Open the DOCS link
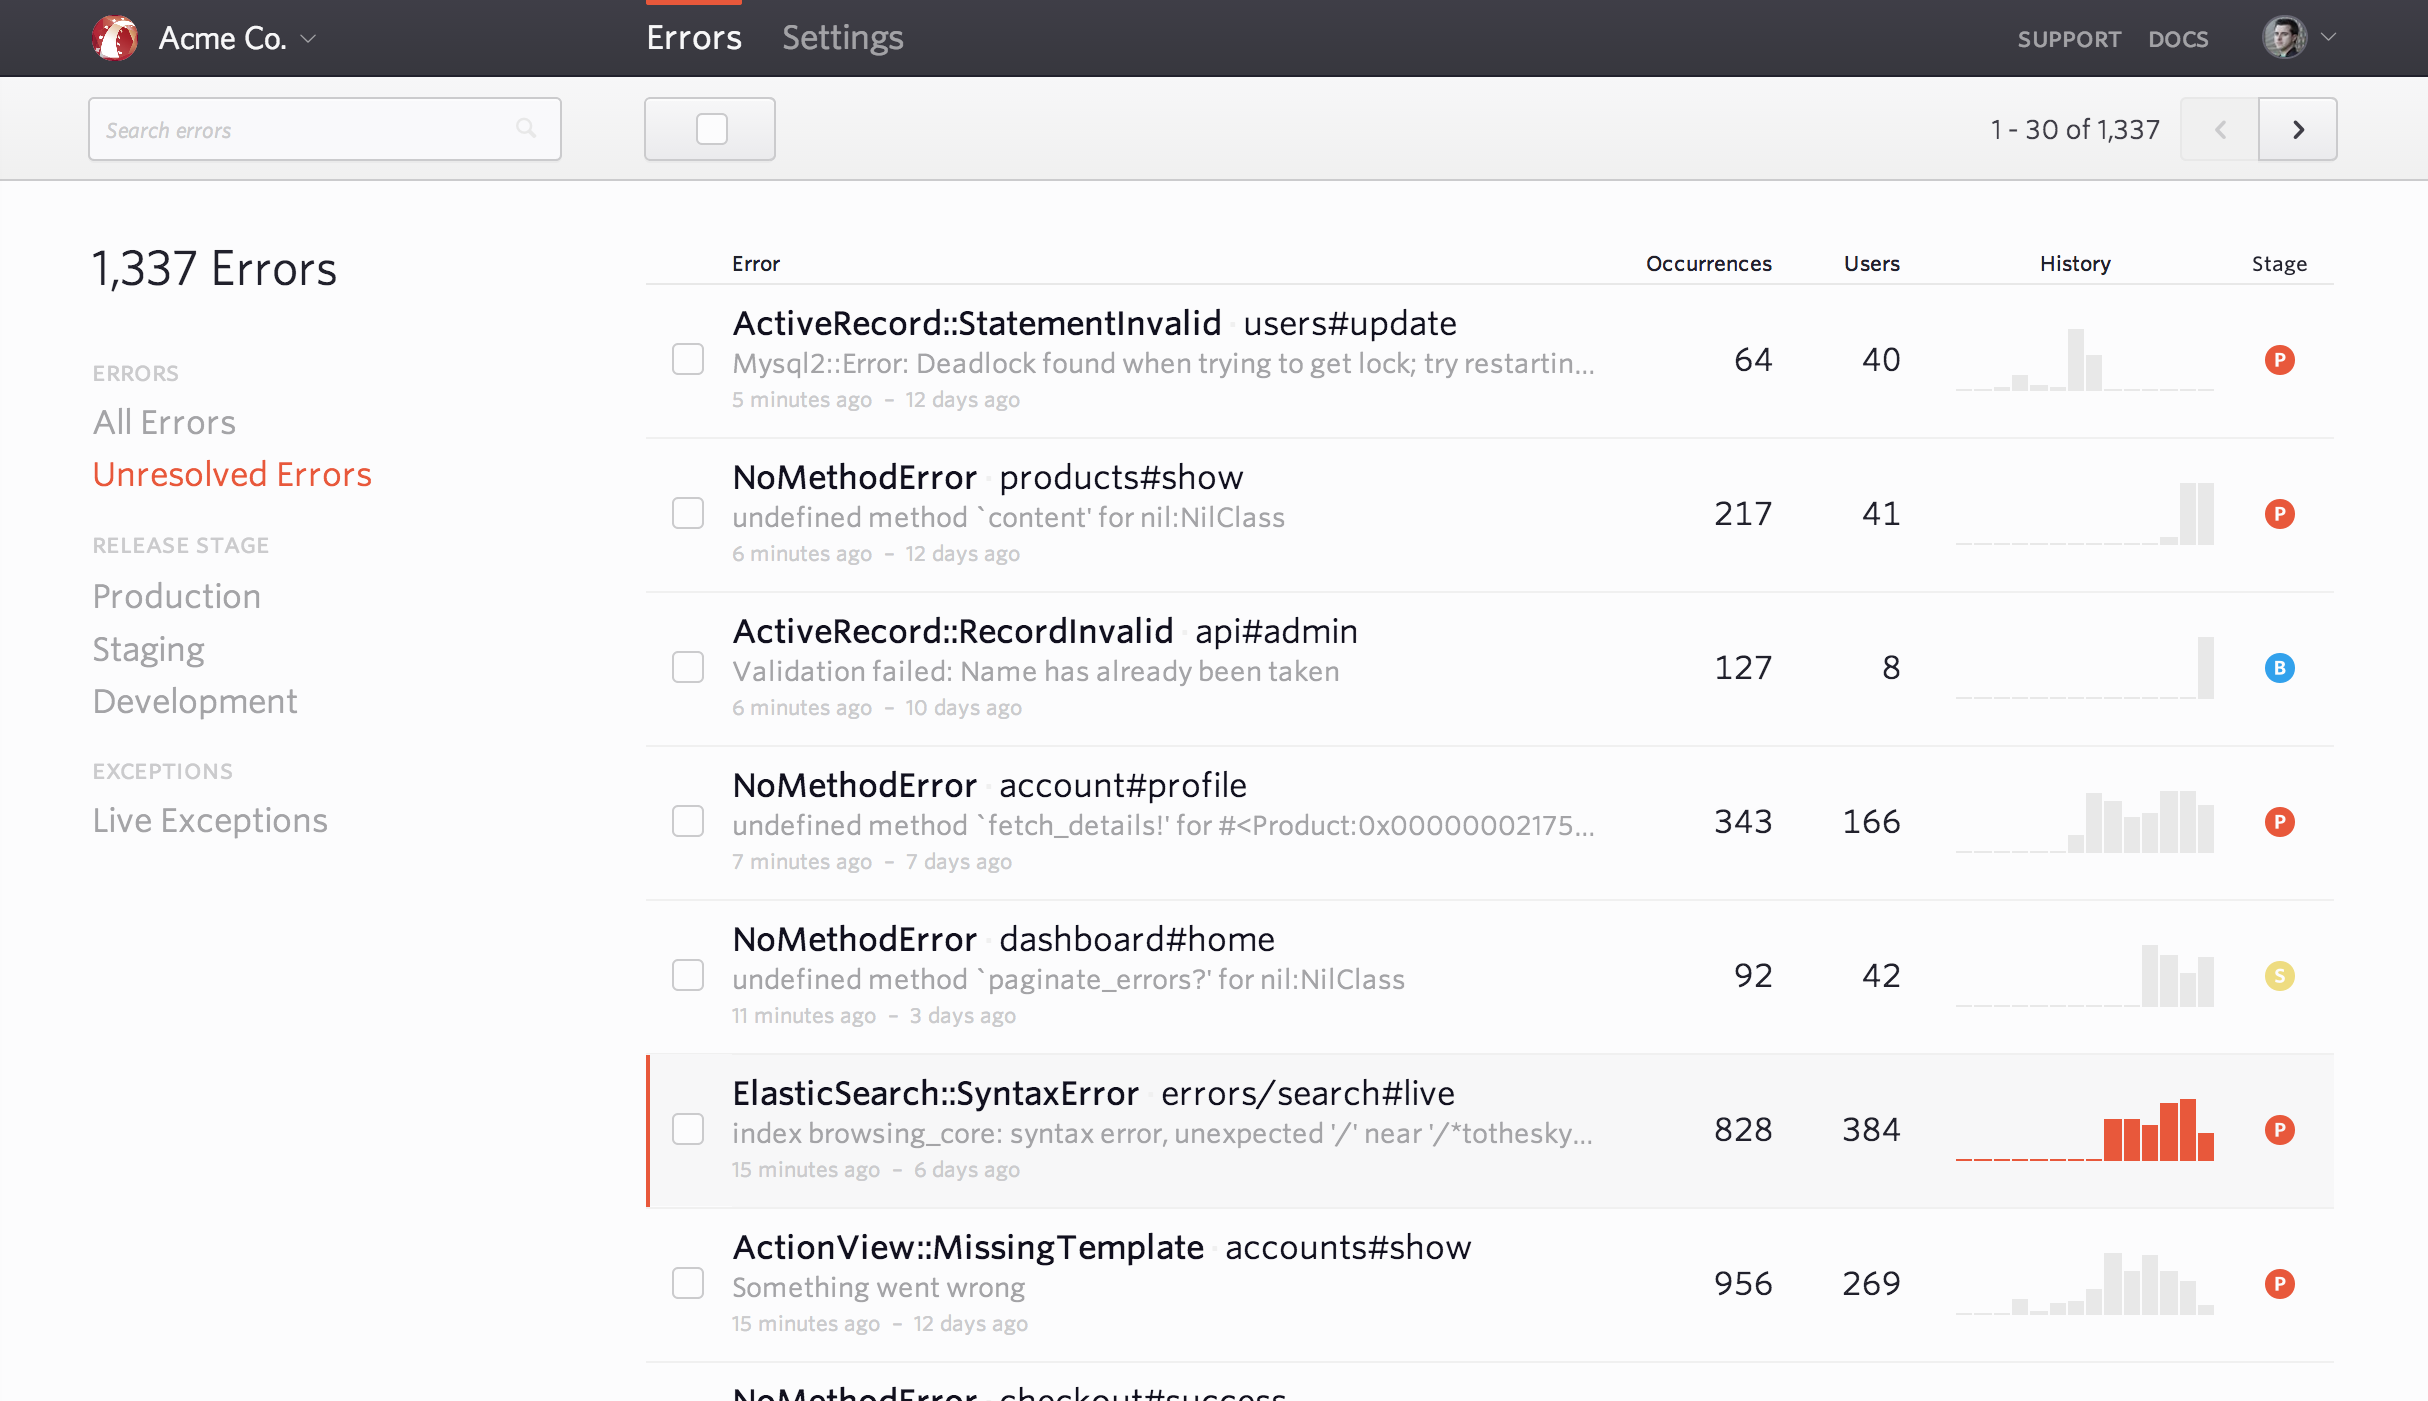The width and height of the screenshot is (2428, 1401). point(2178,39)
